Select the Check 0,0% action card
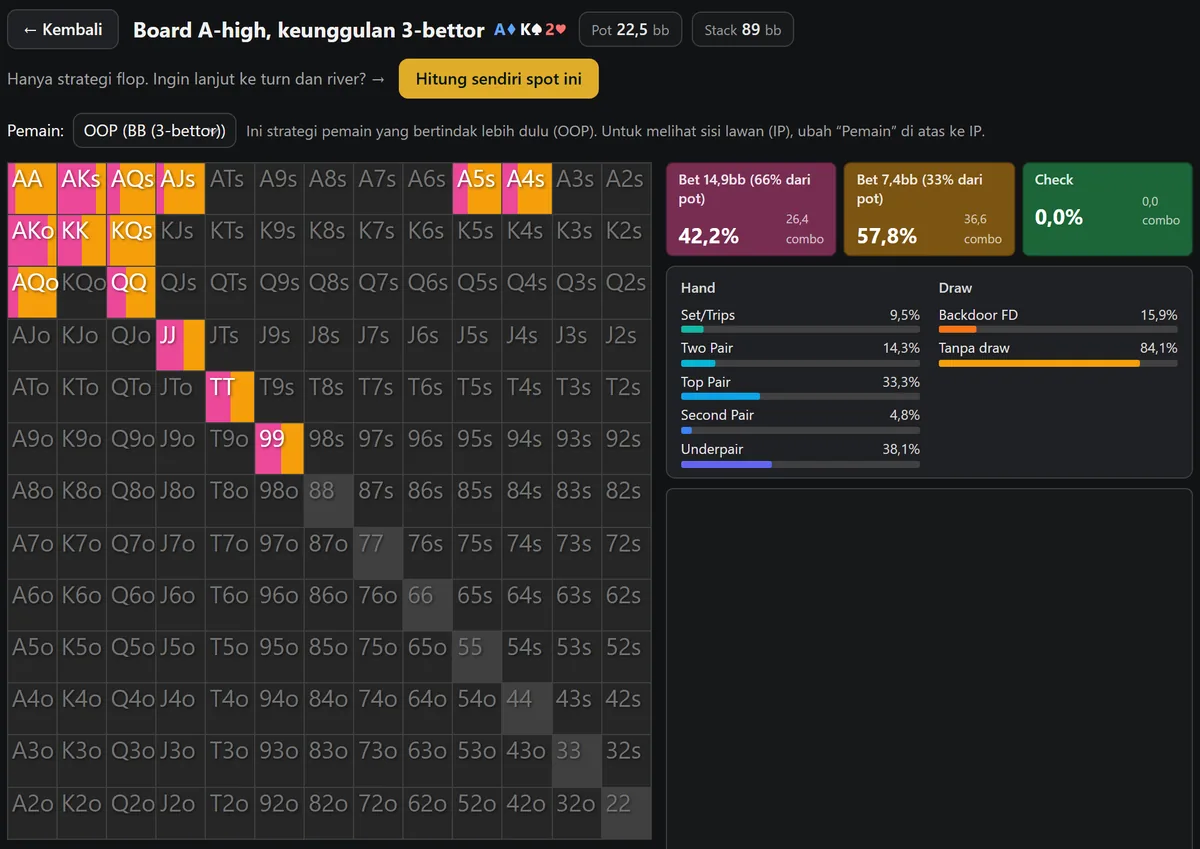 coord(1107,210)
